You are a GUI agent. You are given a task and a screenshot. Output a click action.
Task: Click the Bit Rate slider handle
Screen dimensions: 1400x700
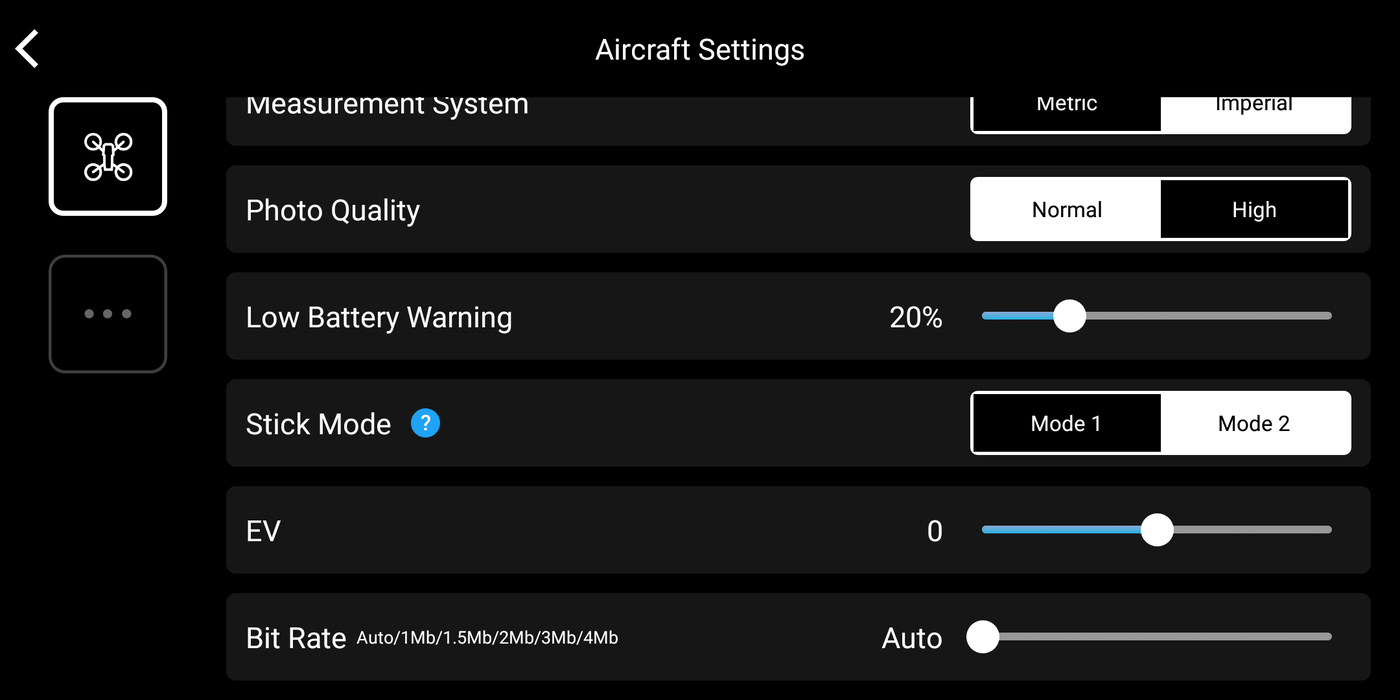click(983, 636)
